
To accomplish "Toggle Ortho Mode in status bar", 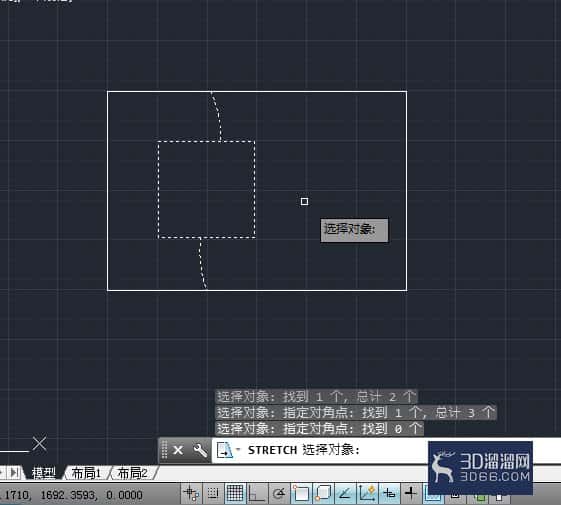I will click(x=257, y=494).
